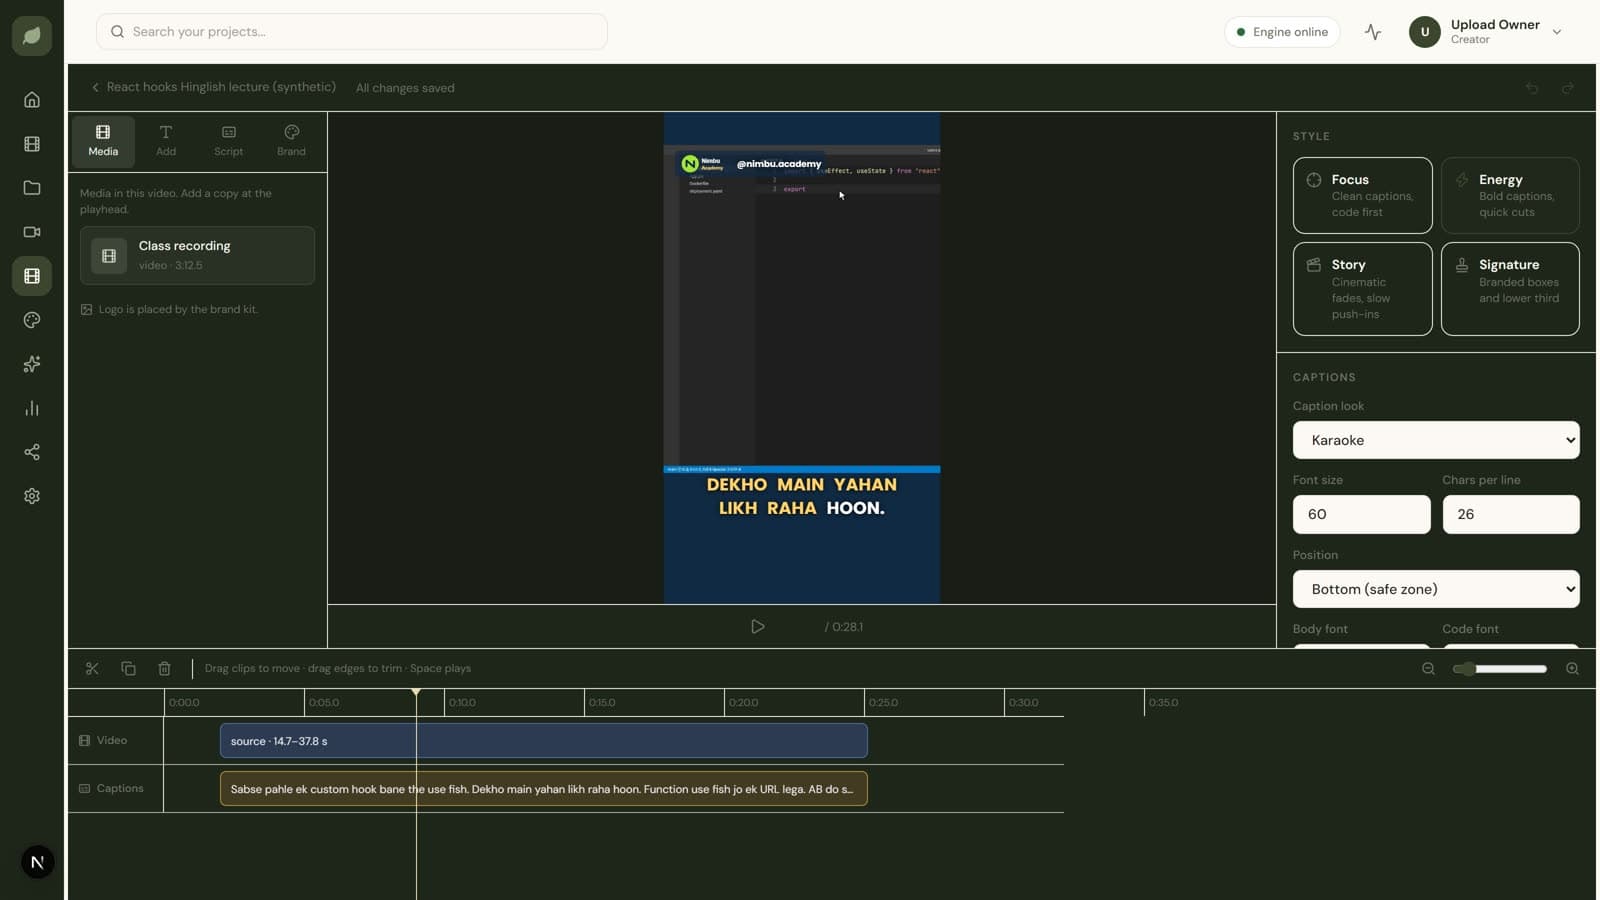
Task: Select the Focus style card
Action: click(x=1362, y=195)
